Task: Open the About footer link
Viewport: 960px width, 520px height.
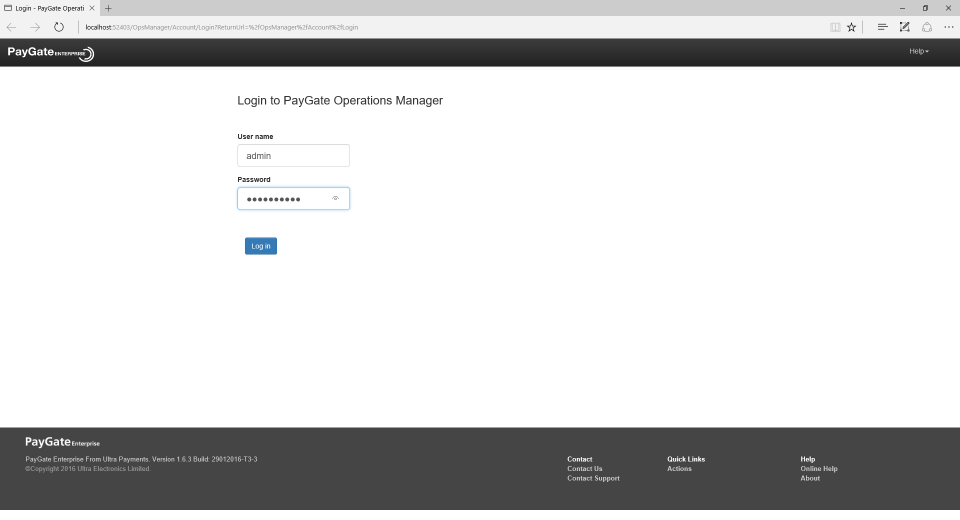Action: point(810,478)
